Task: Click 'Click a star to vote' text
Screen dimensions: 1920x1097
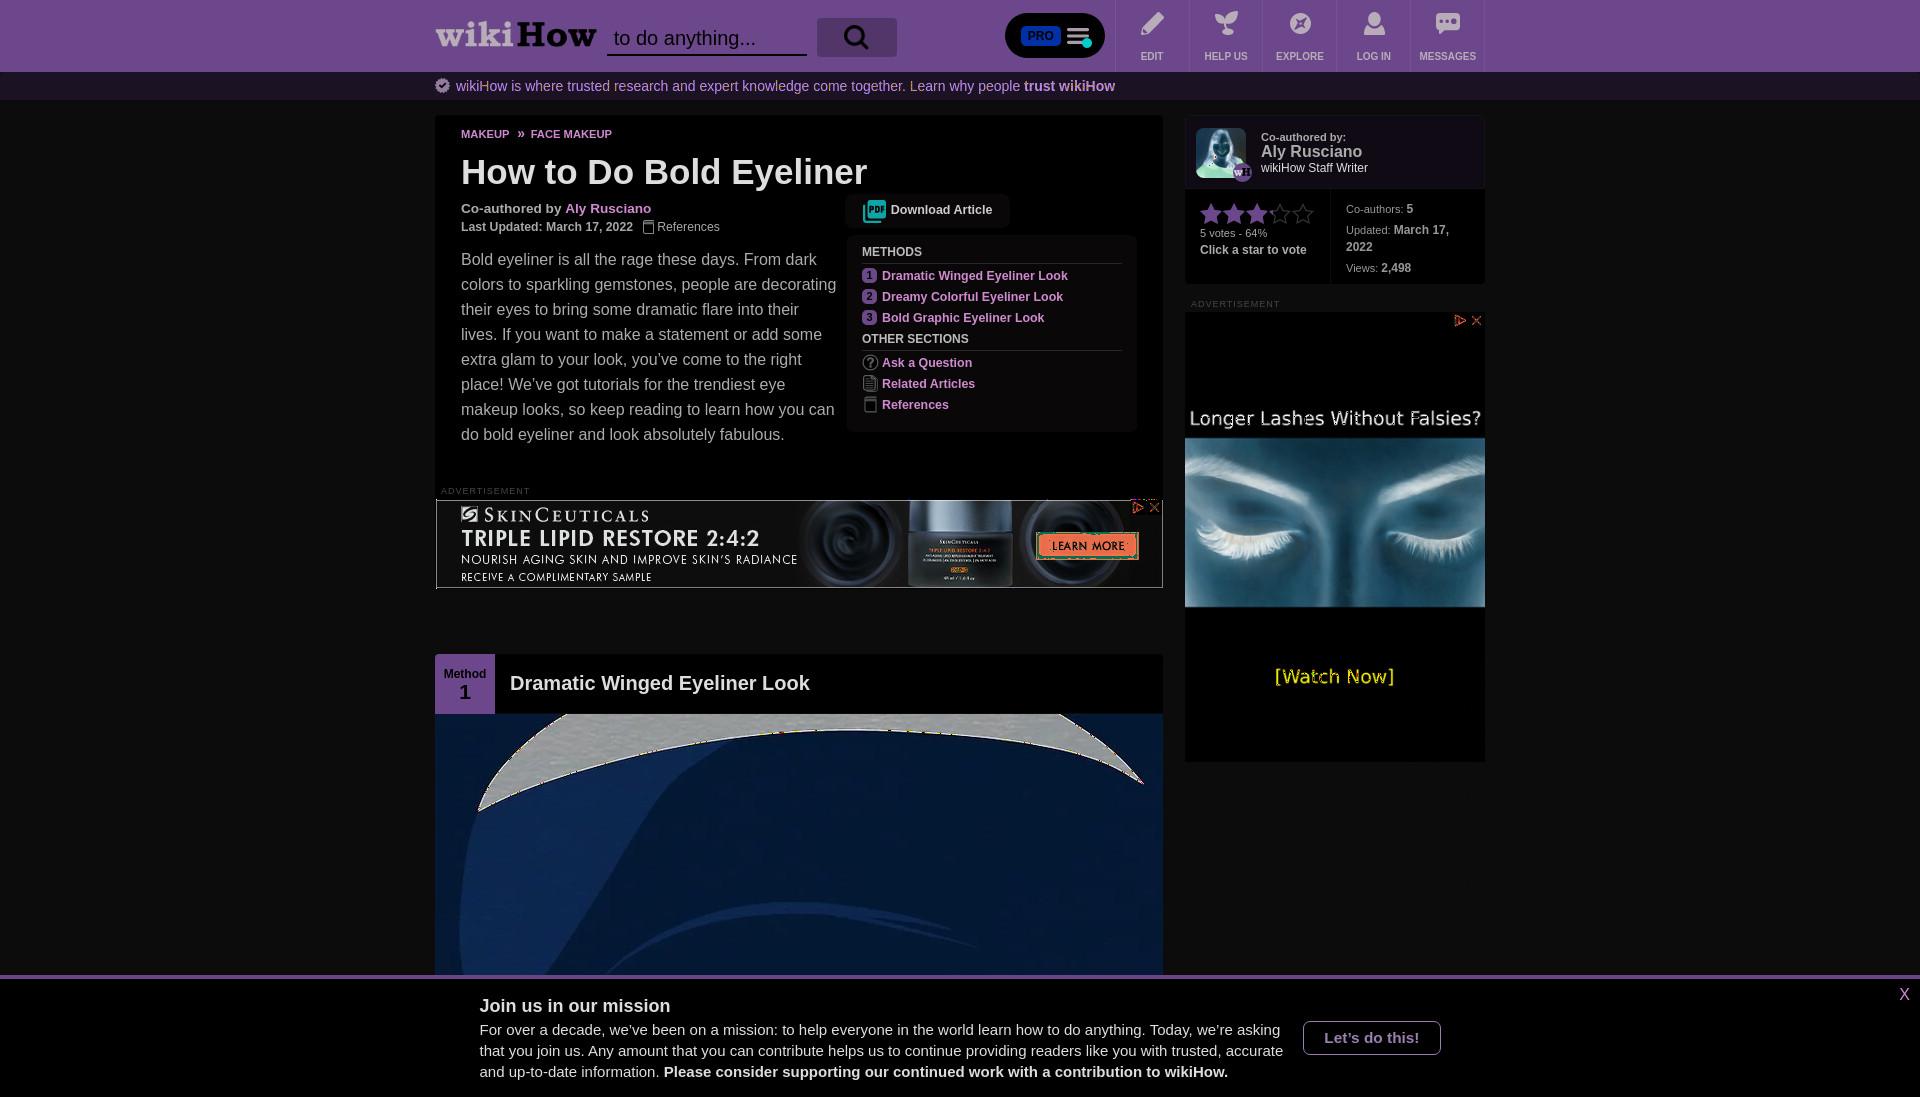Action: (1253, 250)
